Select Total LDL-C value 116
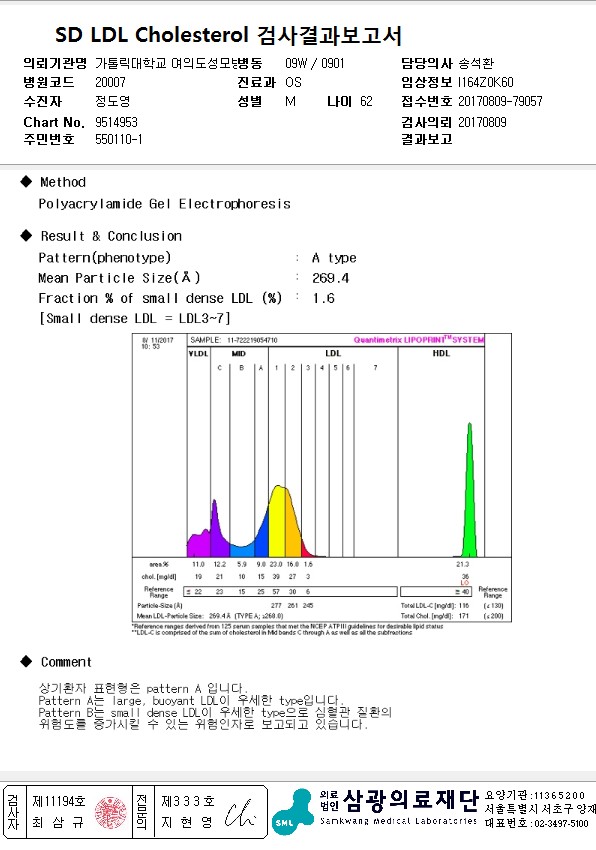The width and height of the screenshot is (596, 850). 464,606
